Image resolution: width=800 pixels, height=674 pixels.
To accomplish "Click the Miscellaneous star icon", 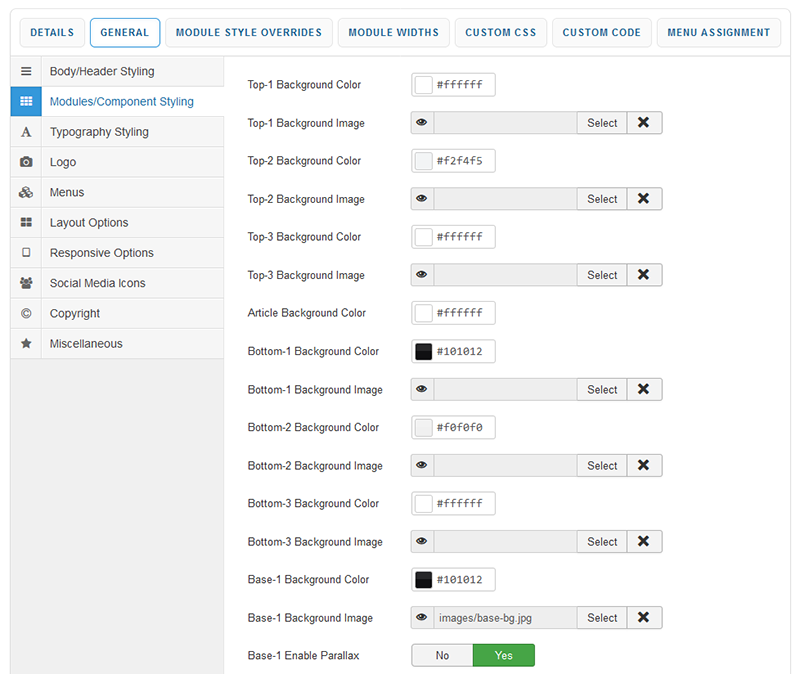I will [26, 343].
